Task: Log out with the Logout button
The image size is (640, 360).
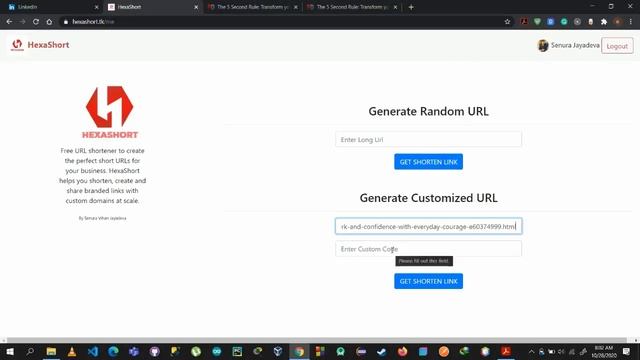Action: tap(617, 46)
